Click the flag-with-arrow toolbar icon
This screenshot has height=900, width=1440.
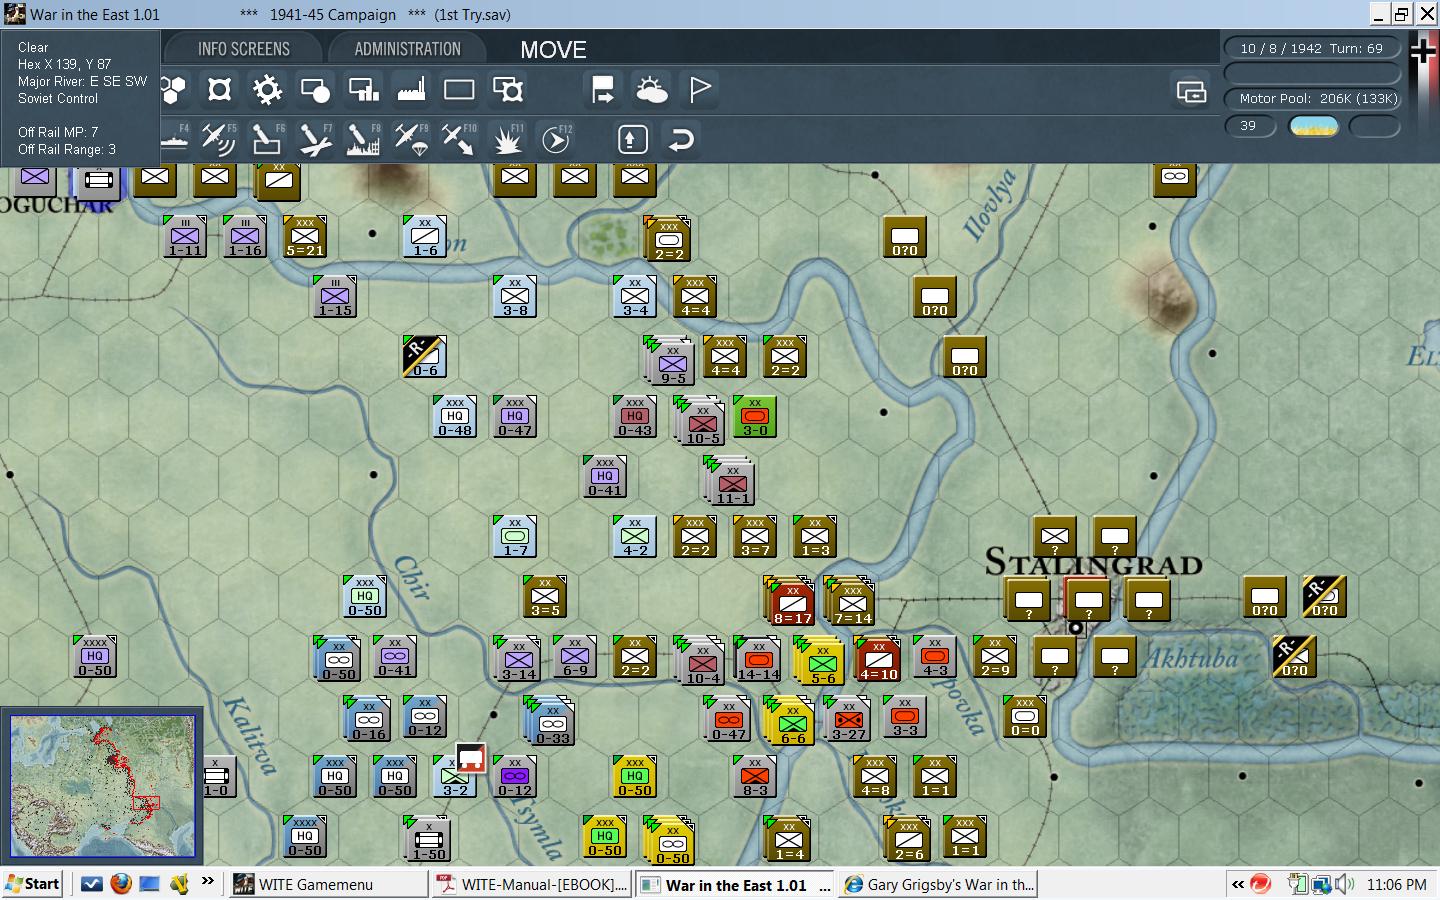pyautogui.click(x=603, y=90)
